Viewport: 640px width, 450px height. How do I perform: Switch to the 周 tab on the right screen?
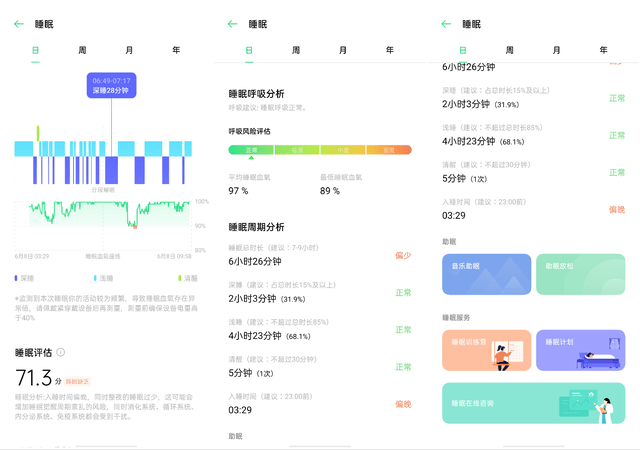click(x=509, y=50)
